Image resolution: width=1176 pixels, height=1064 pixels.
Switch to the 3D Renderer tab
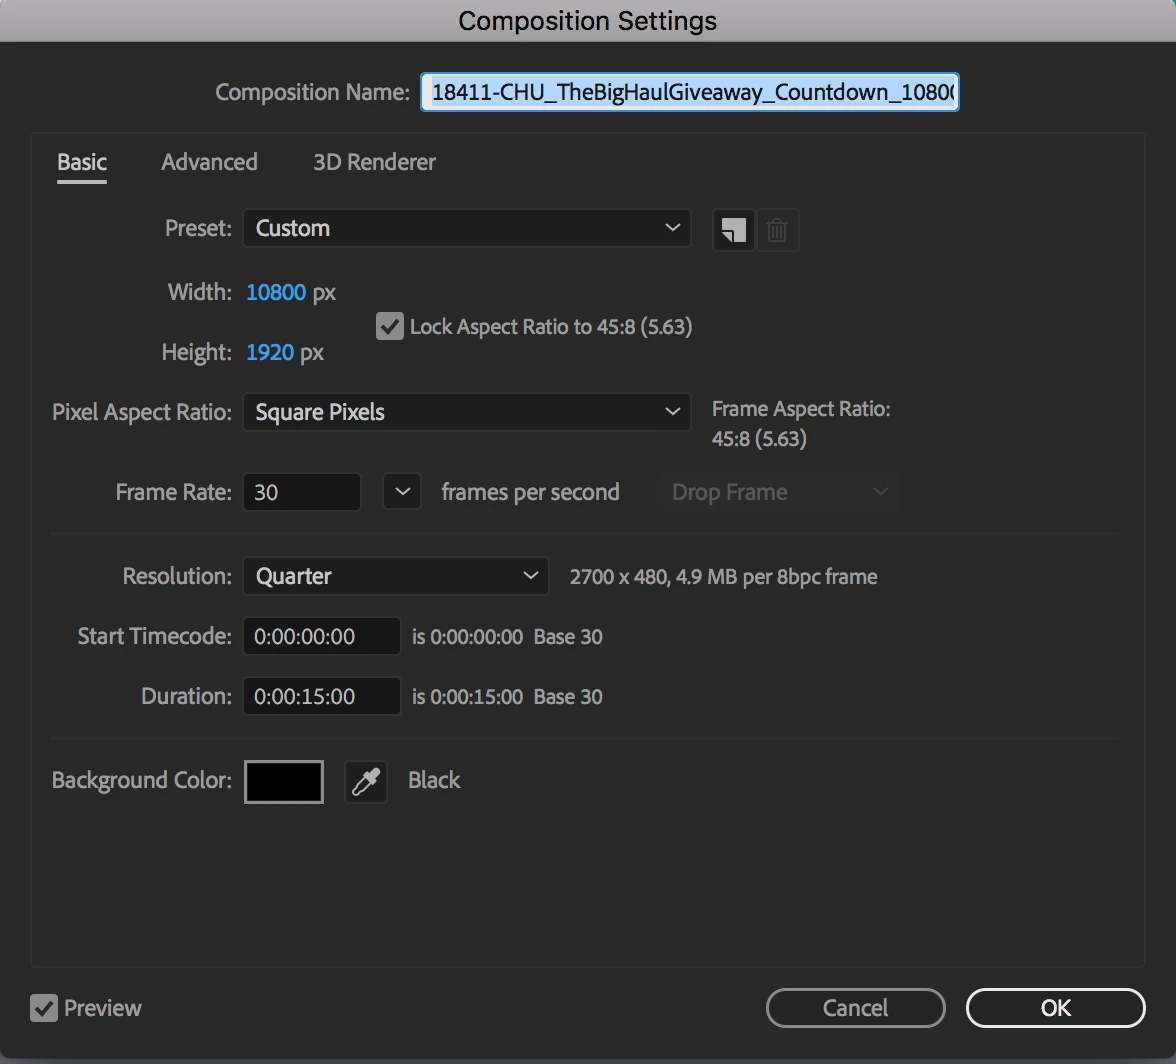coord(374,162)
